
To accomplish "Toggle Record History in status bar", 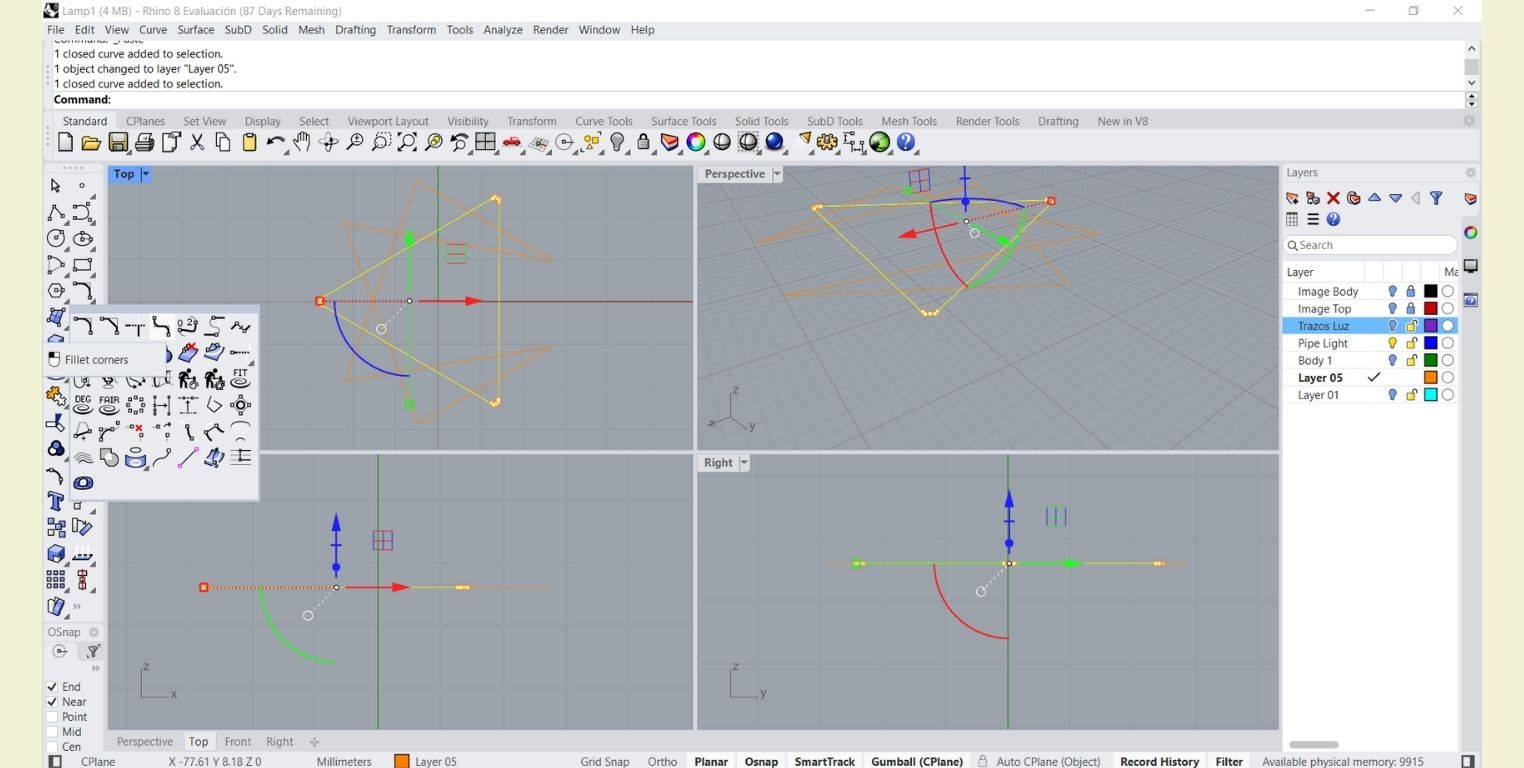I will pyautogui.click(x=1159, y=762).
